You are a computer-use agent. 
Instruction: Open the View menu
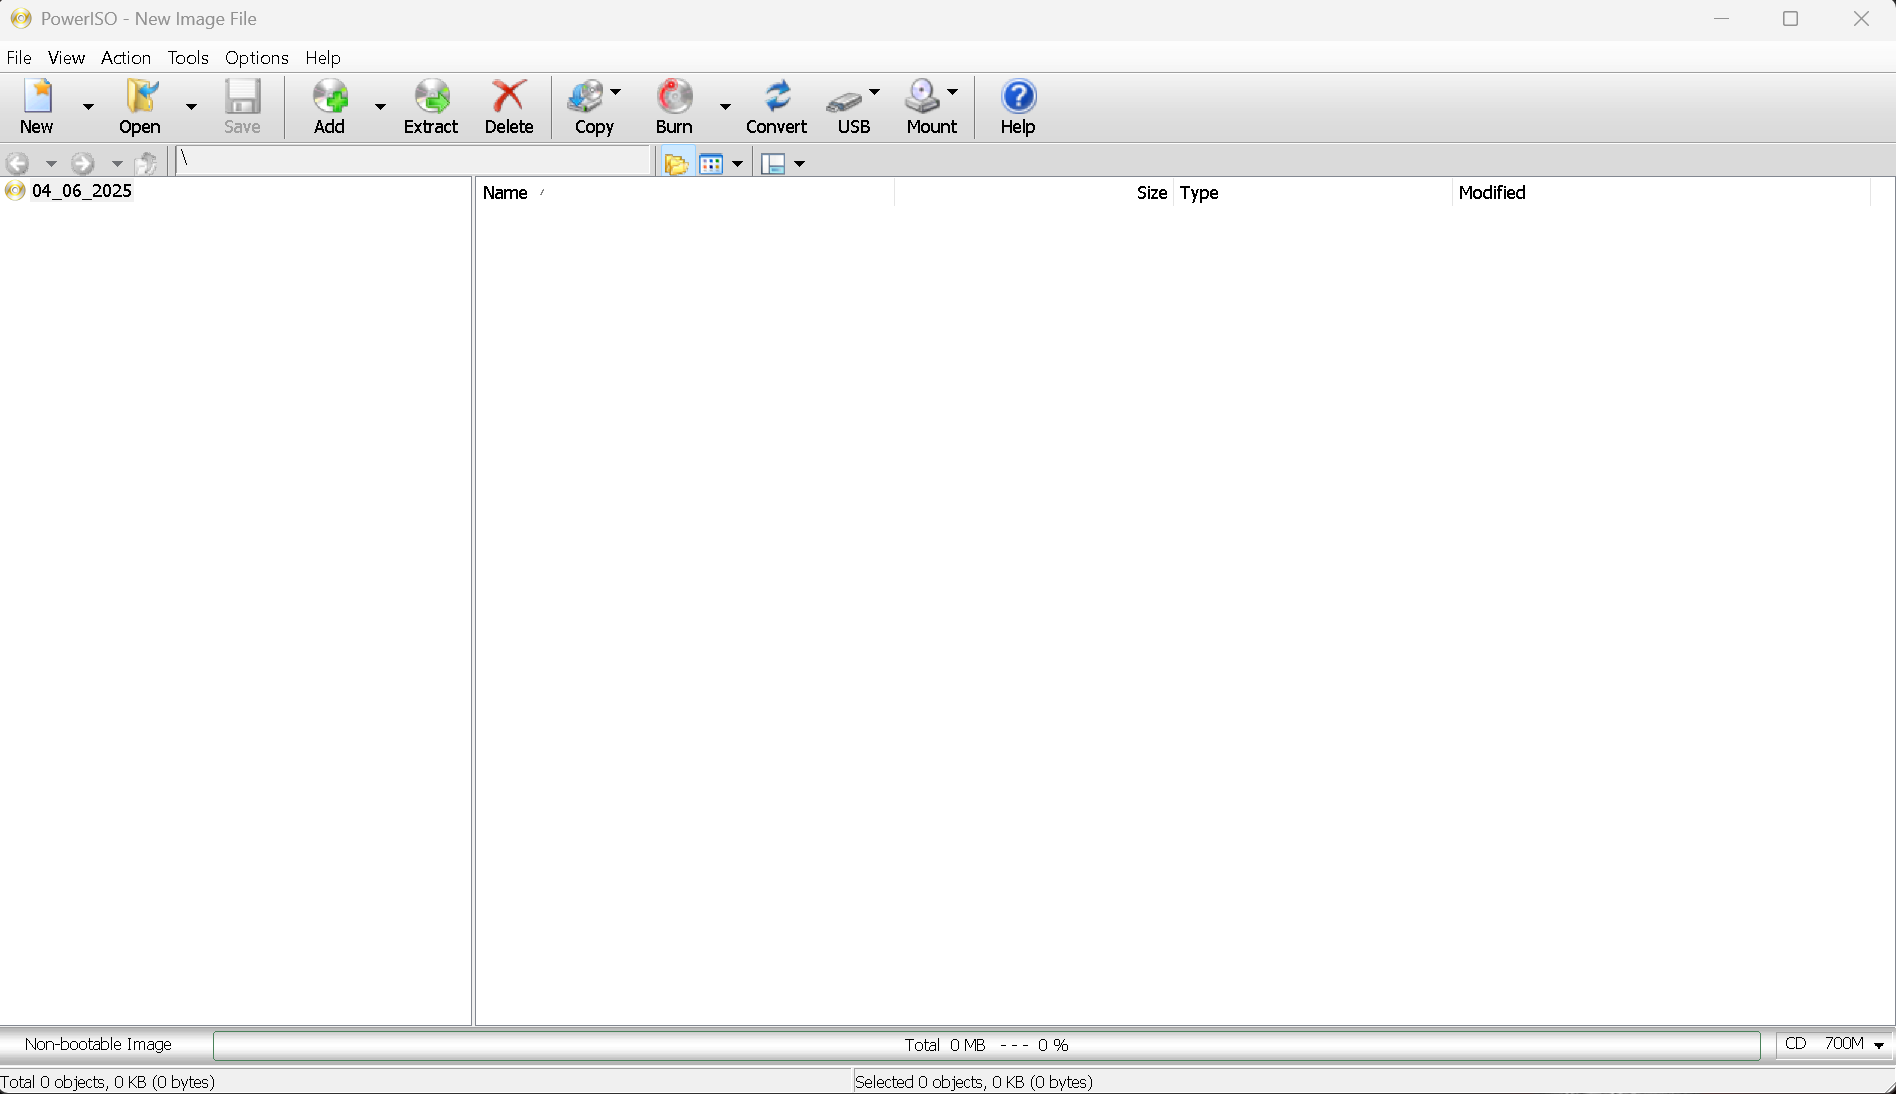66,58
